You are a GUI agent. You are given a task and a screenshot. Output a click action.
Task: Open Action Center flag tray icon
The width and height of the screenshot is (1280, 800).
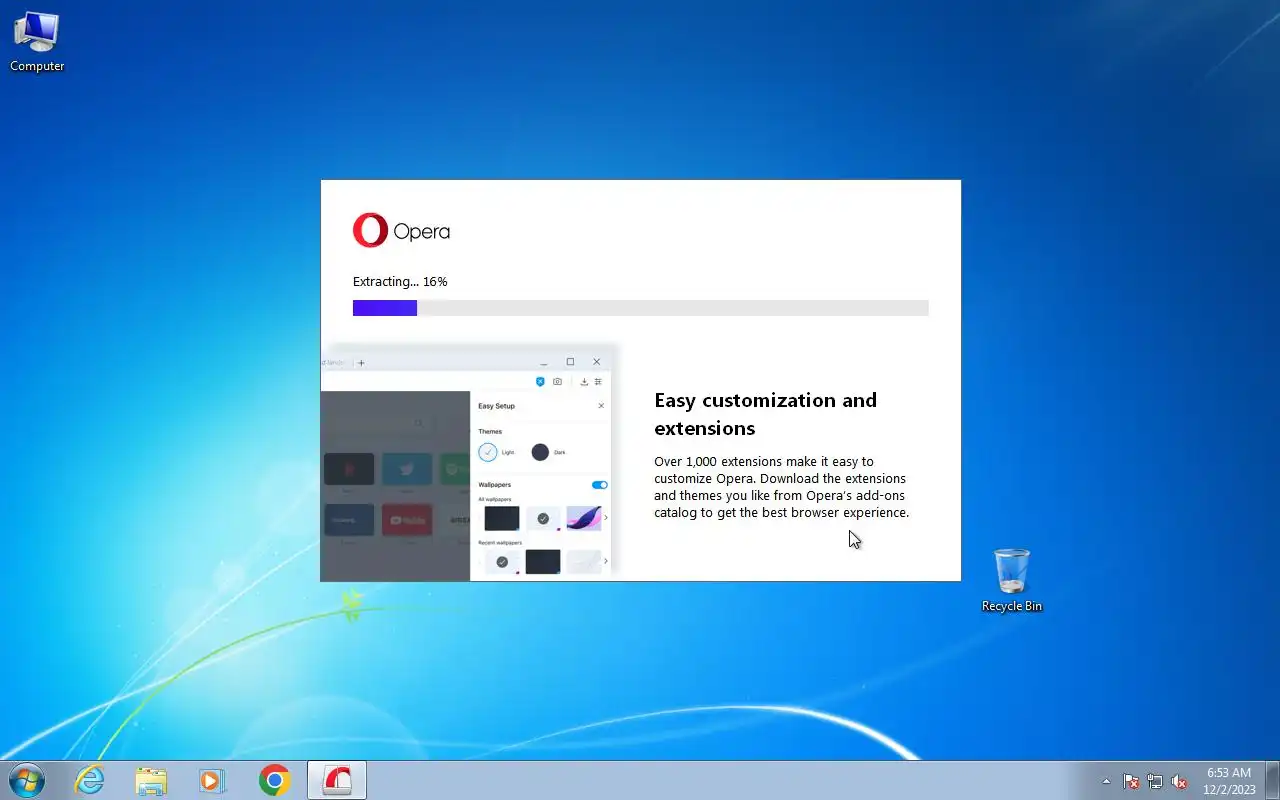[1131, 781]
